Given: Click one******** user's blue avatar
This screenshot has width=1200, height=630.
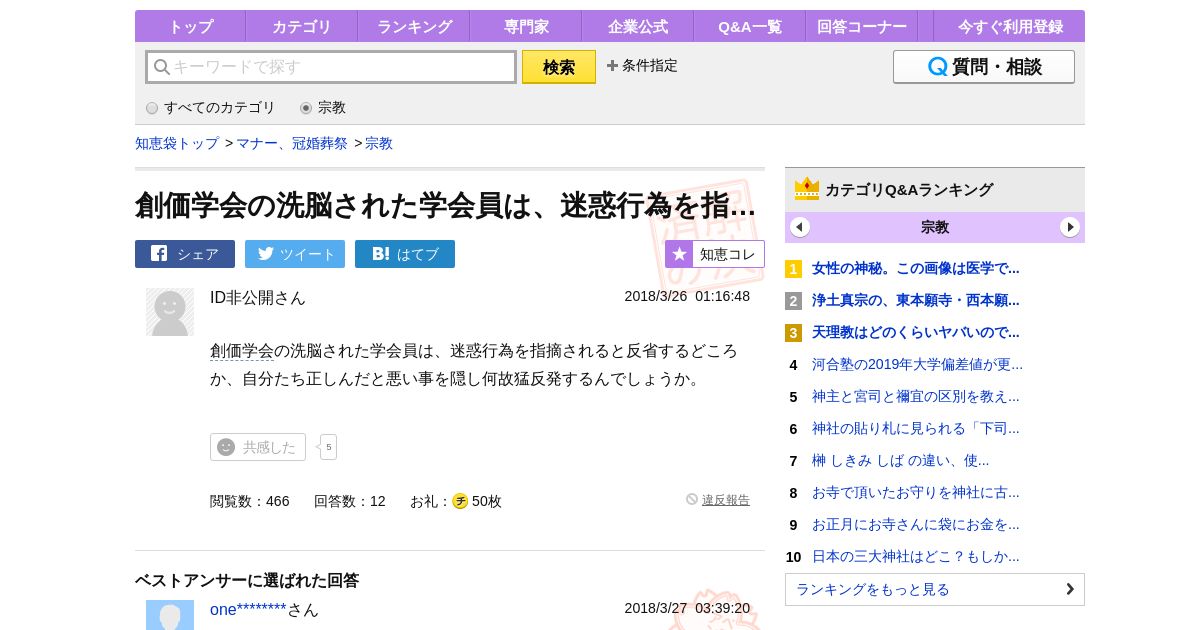Looking at the screenshot, I should click(170, 615).
